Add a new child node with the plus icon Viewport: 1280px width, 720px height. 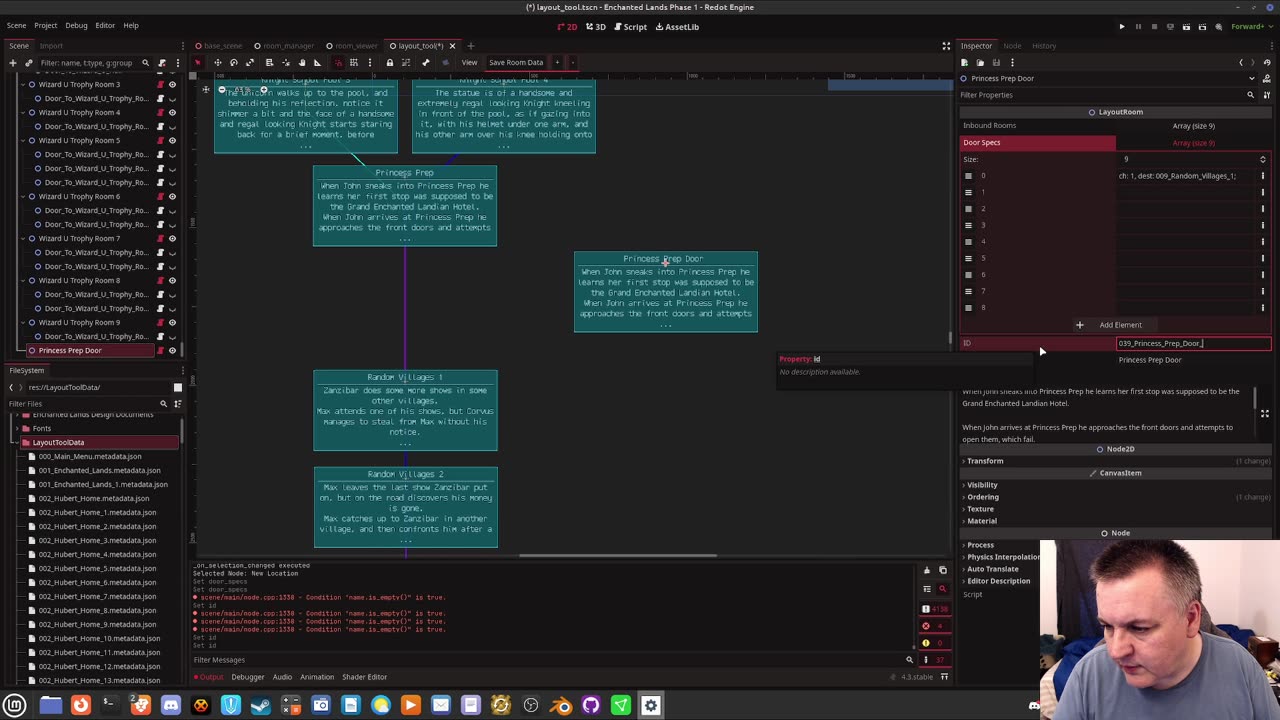pyautogui.click(x=13, y=63)
